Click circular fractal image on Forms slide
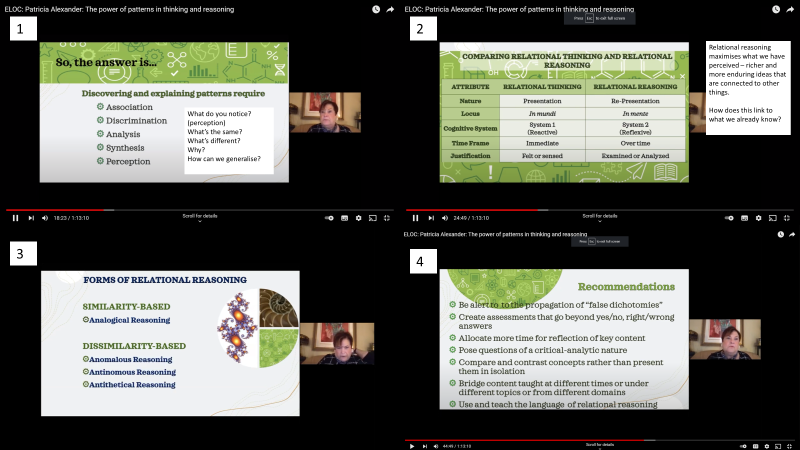This screenshot has height=450, width=800. coord(258,329)
